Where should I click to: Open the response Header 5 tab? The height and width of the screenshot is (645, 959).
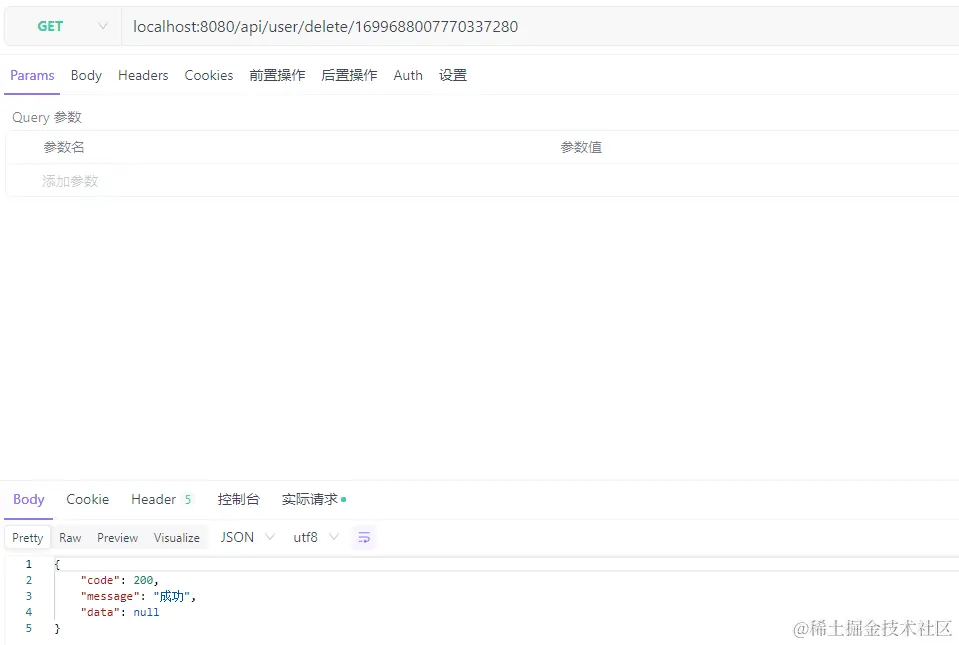click(x=161, y=499)
